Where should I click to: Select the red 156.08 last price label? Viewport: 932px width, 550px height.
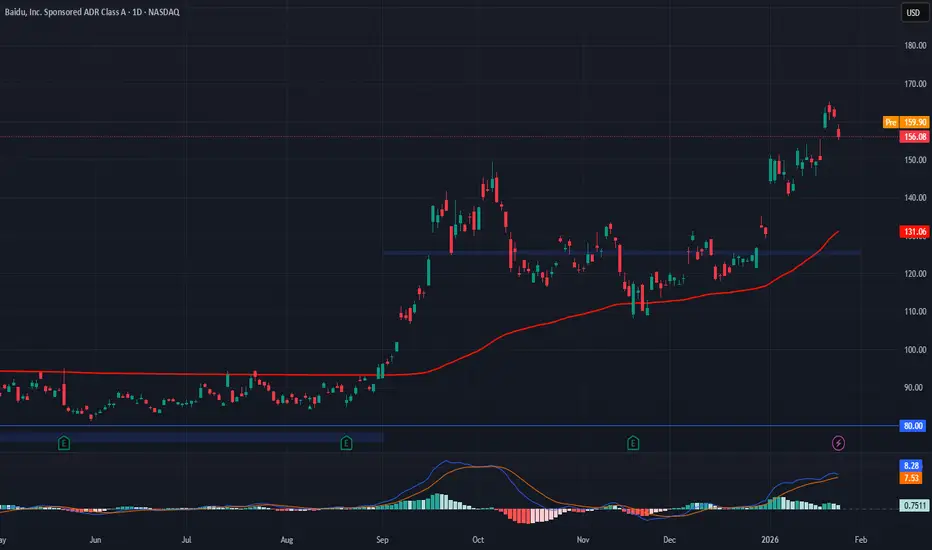914,137
